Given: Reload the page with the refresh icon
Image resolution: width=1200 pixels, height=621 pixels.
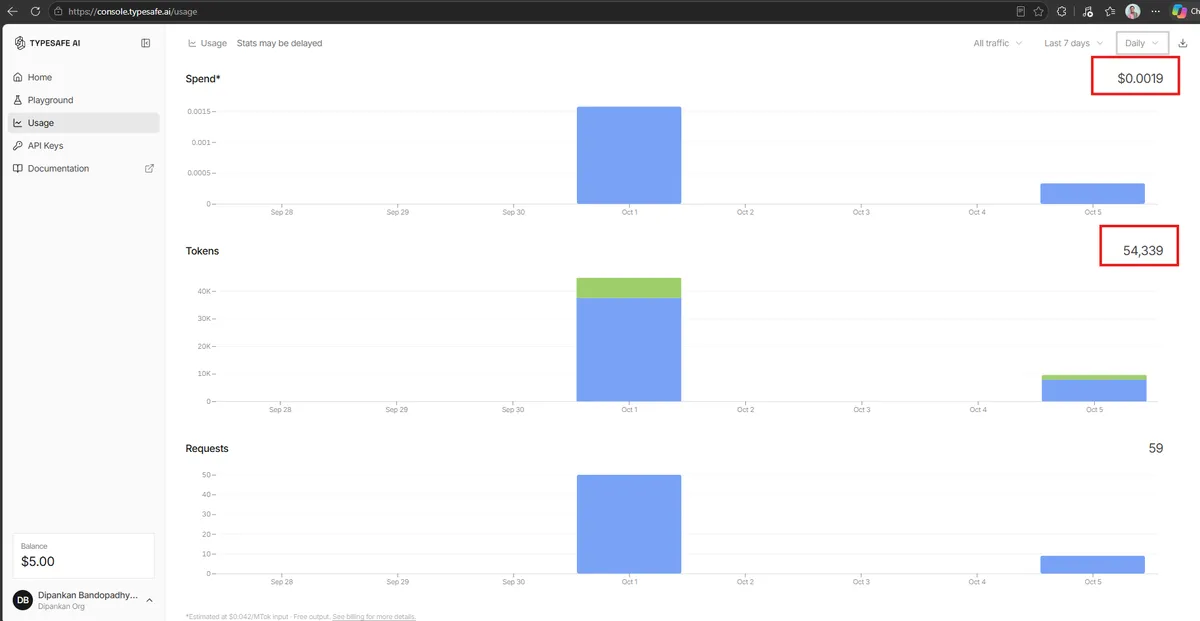Looking at the screenshot, I should coord(35,11).
